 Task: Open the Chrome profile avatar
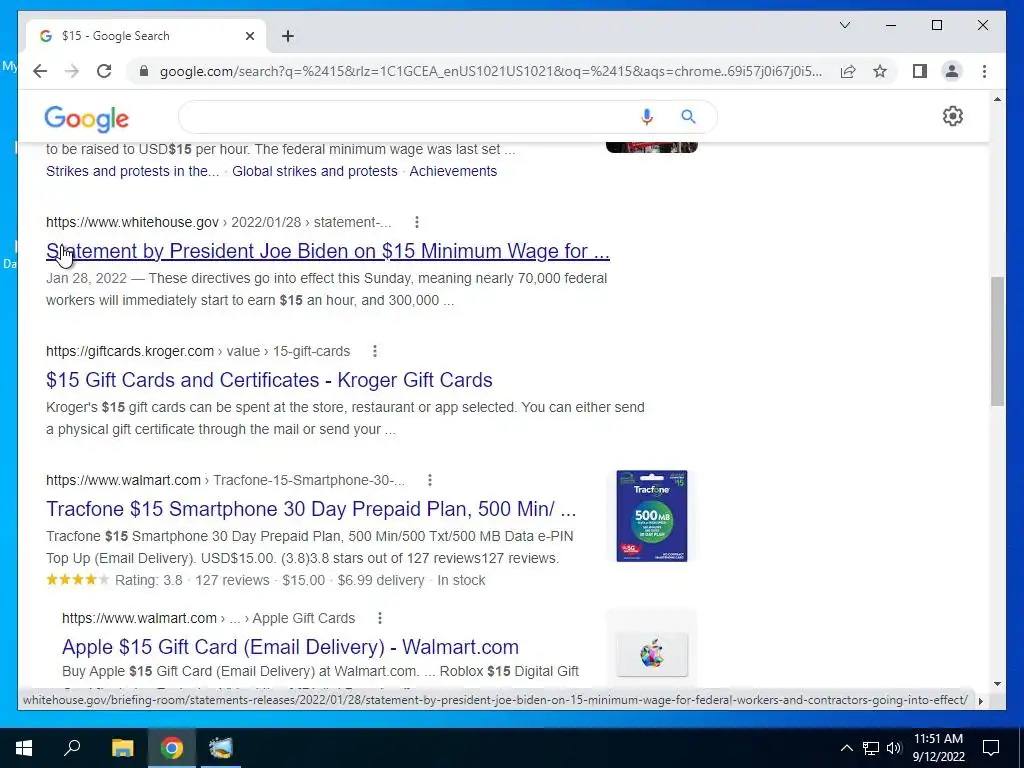pos(952,71)
